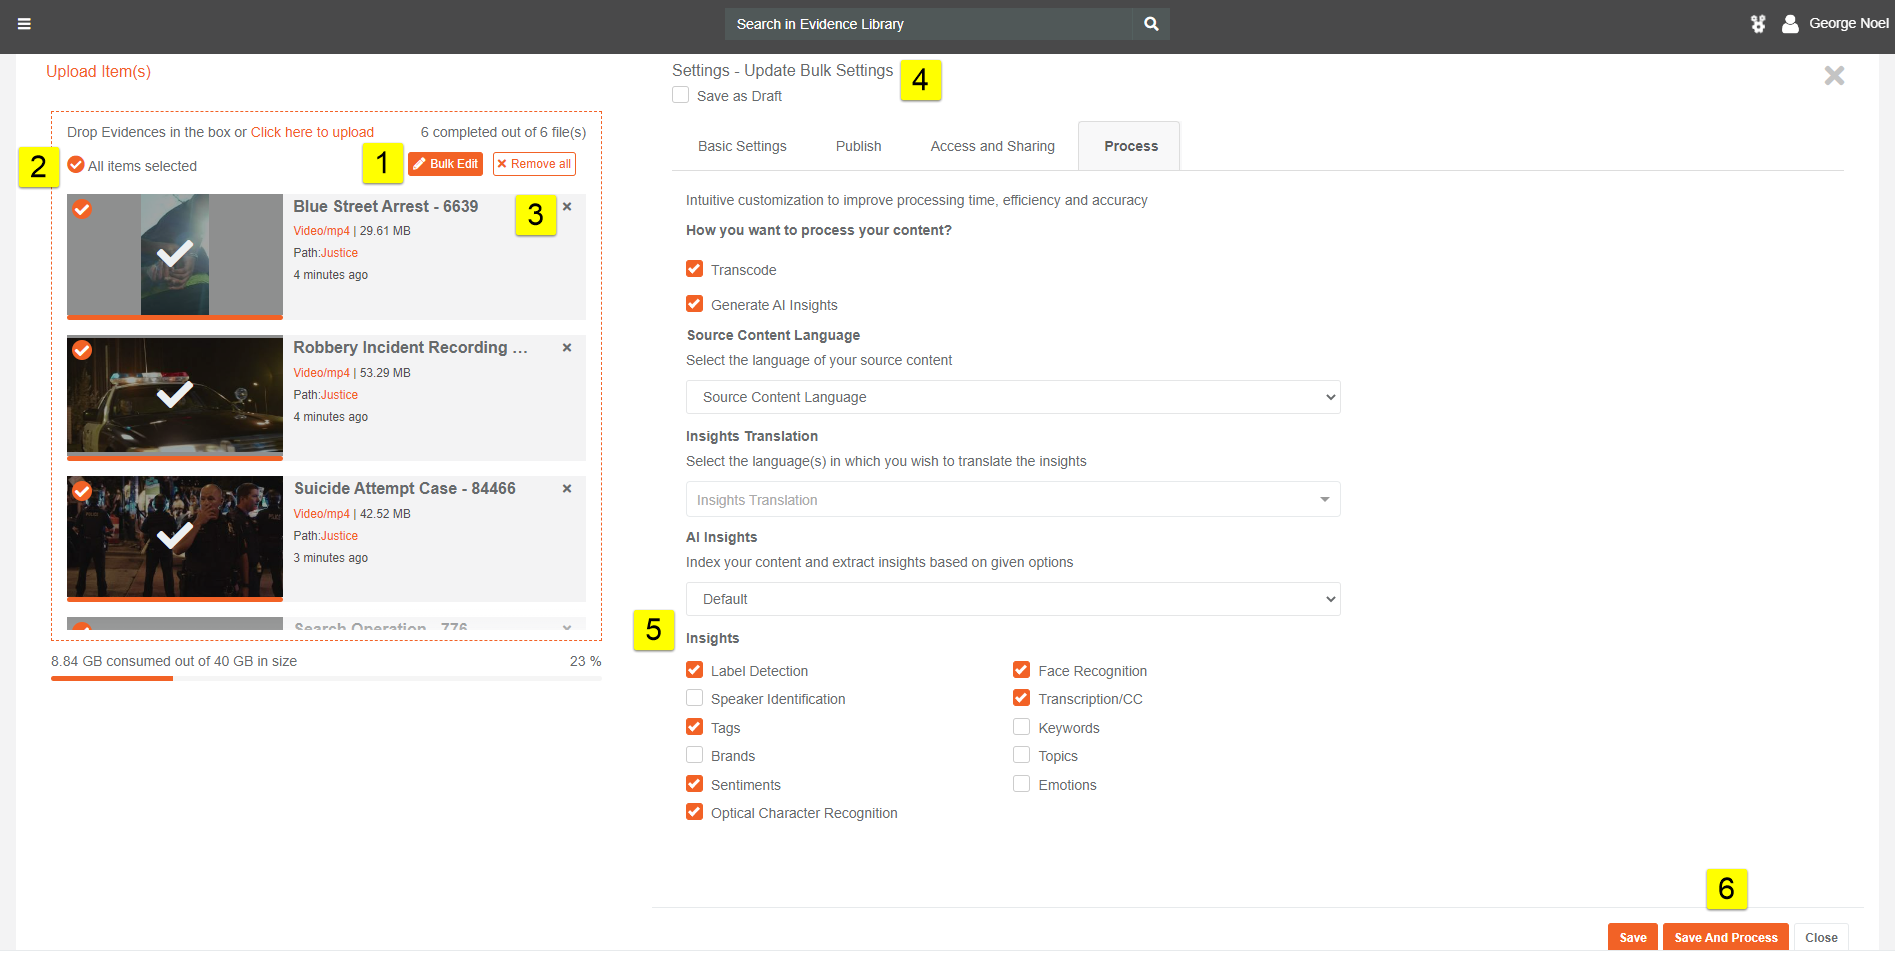Click the Search in Evidence Library field

928,24
